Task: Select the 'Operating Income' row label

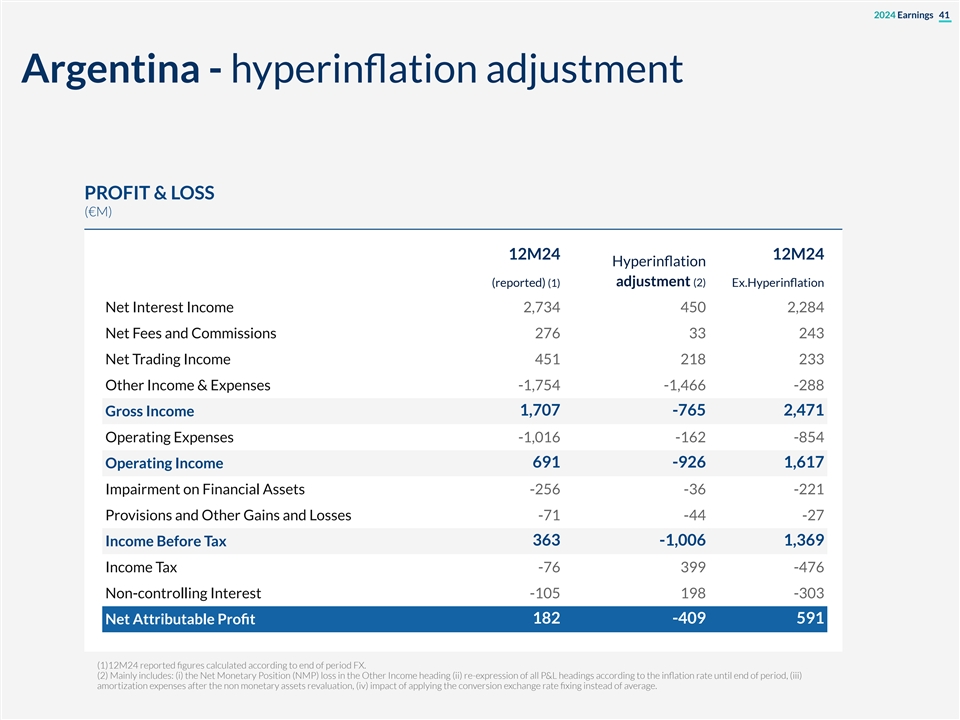Action: coord(164,463)
